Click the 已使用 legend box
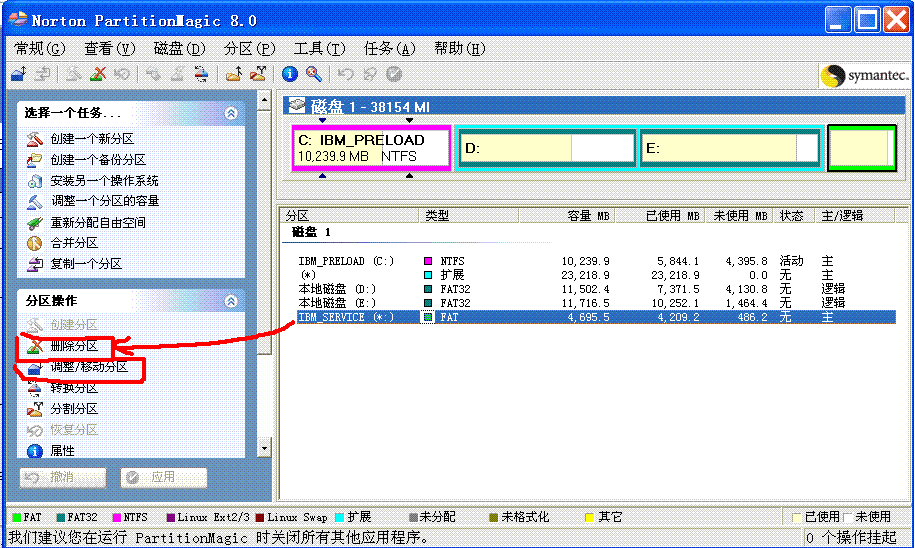The width and height of the screenshot is (915, 548). [797, 517]
